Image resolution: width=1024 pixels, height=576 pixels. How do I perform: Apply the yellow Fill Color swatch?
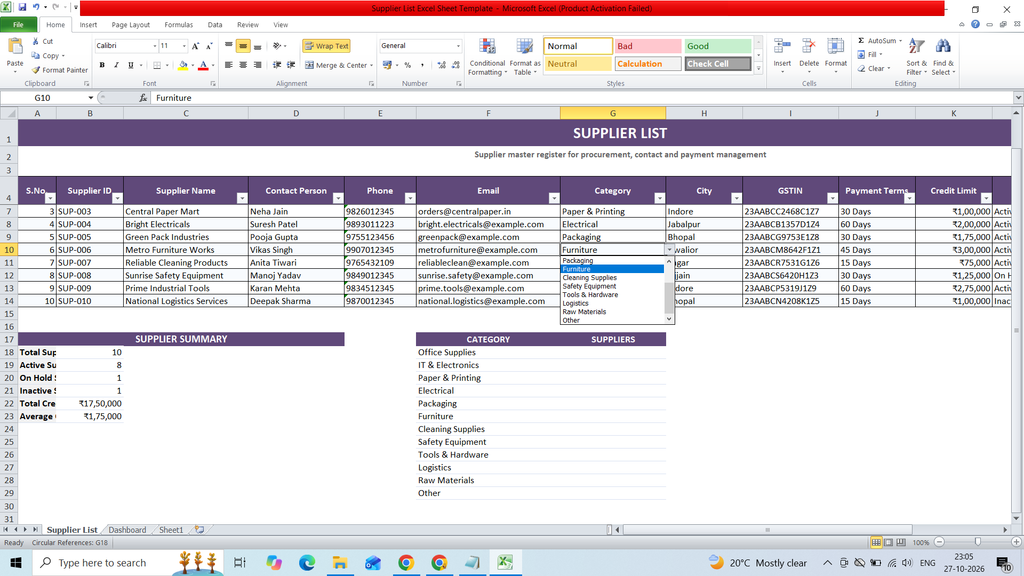[x=183, y=65]
